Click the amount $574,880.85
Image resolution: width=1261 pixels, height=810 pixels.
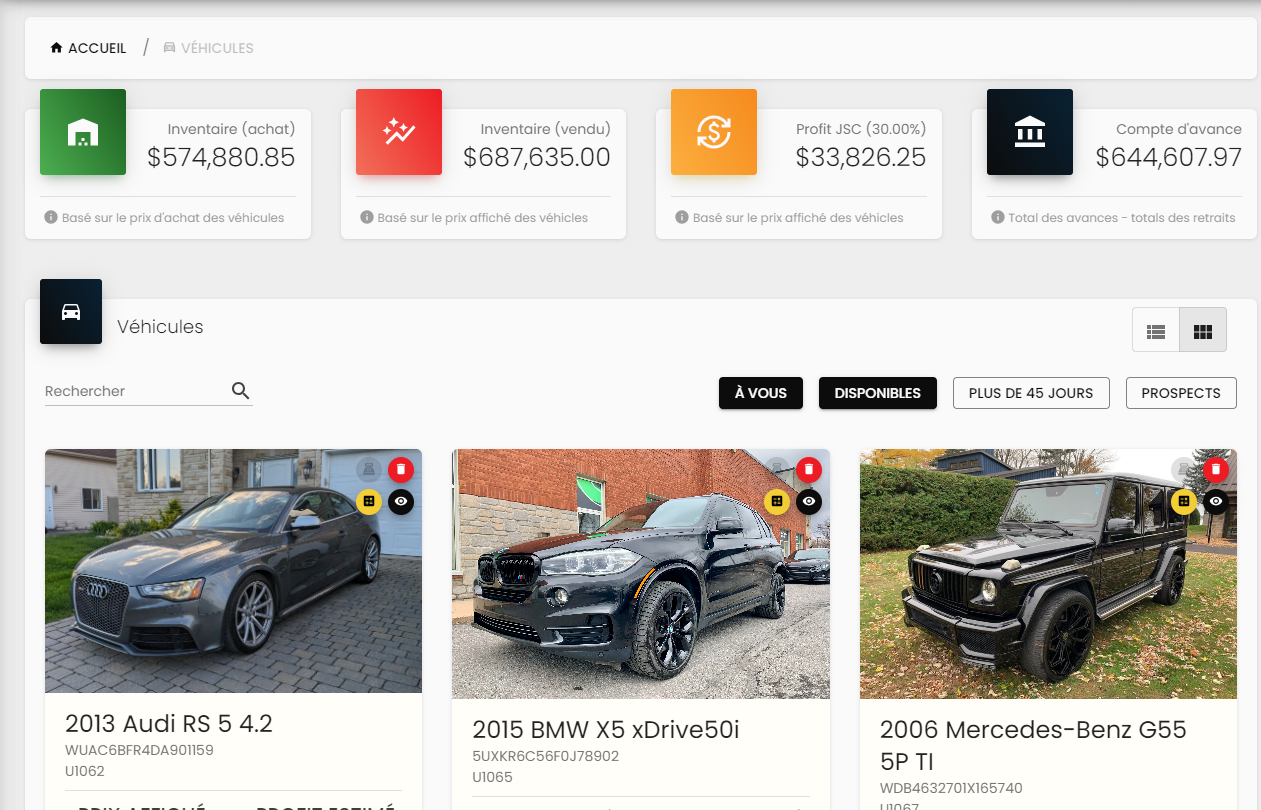click(x=221, y=157)
